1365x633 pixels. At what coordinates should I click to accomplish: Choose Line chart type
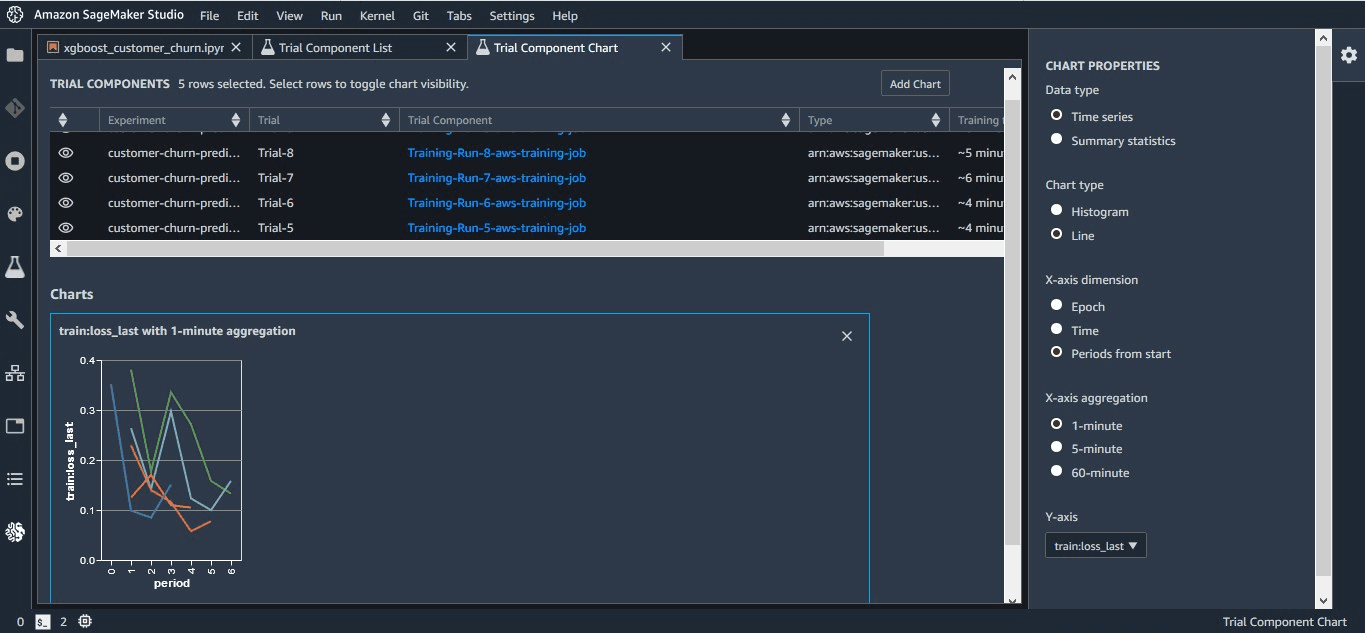[x=1056, y=234]
